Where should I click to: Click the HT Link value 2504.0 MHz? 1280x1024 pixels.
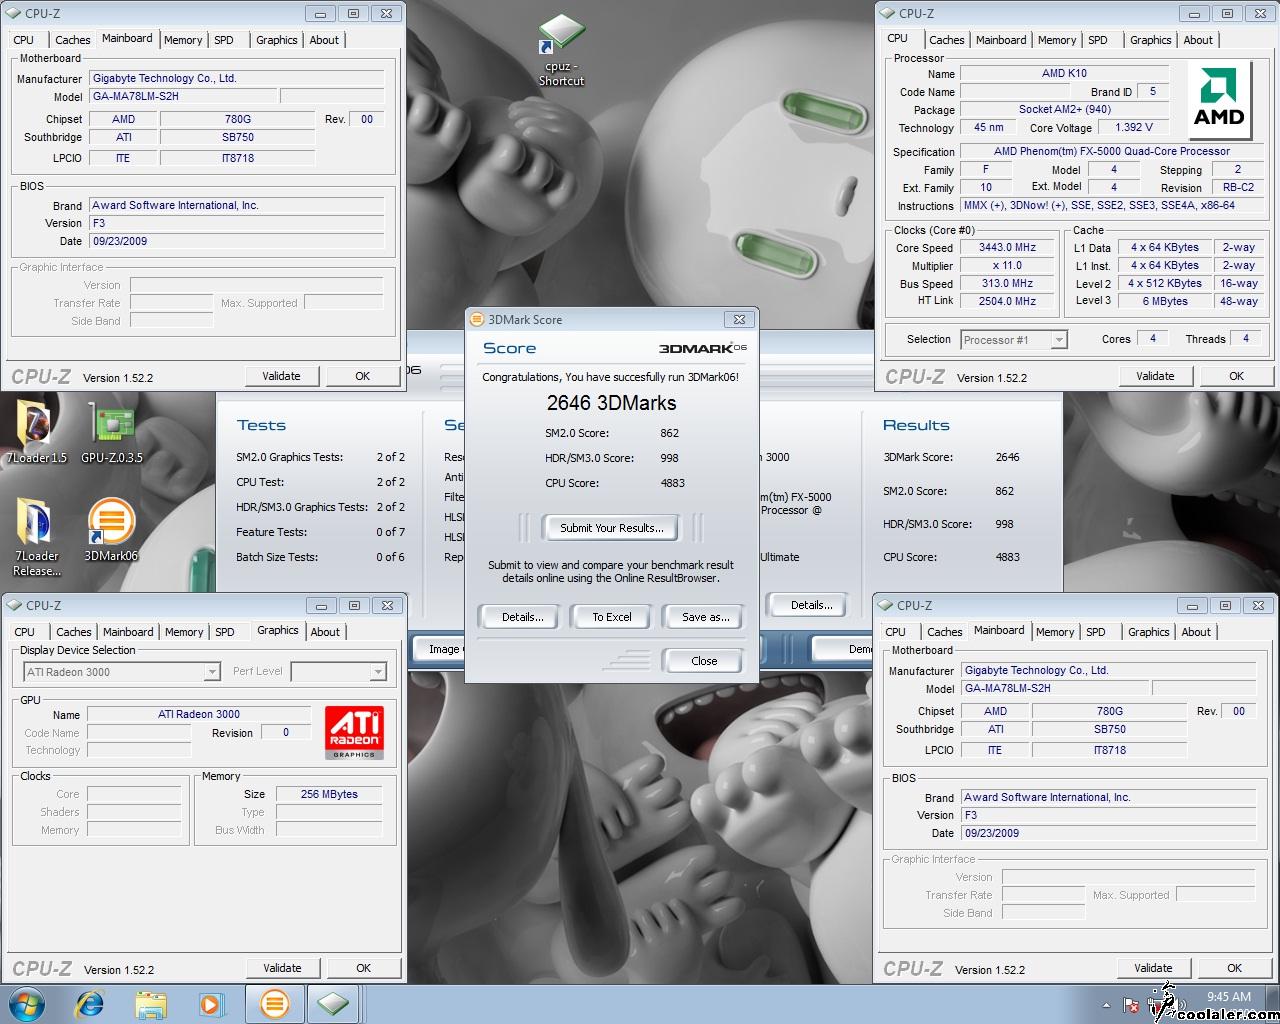(1008, 301)
